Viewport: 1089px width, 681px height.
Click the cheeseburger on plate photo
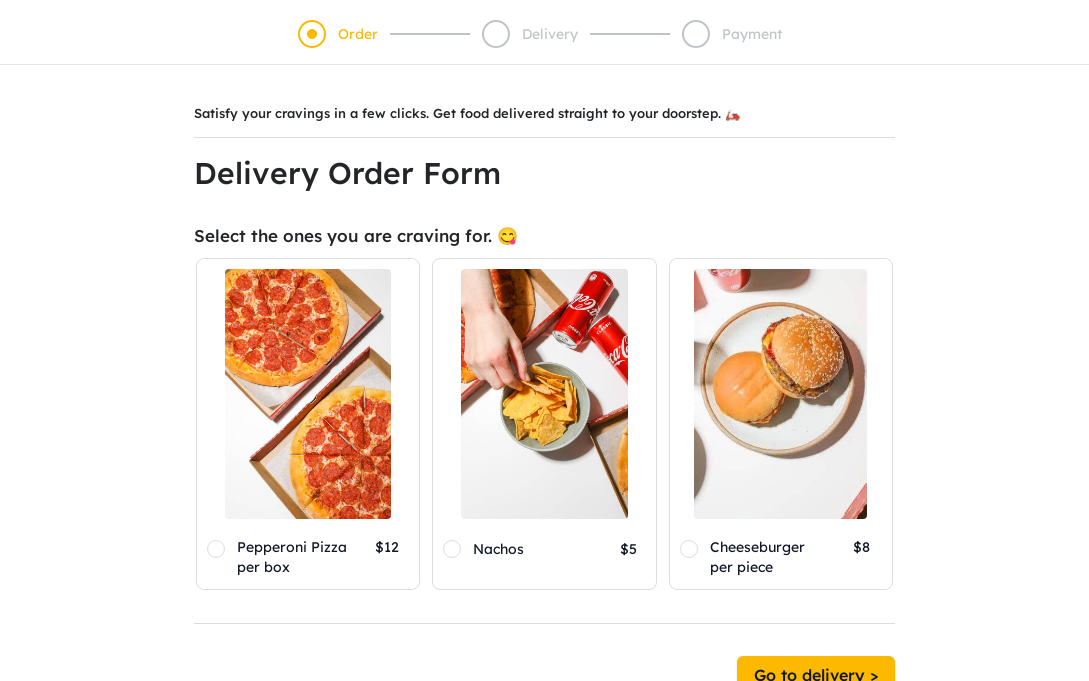pos(781,394)
